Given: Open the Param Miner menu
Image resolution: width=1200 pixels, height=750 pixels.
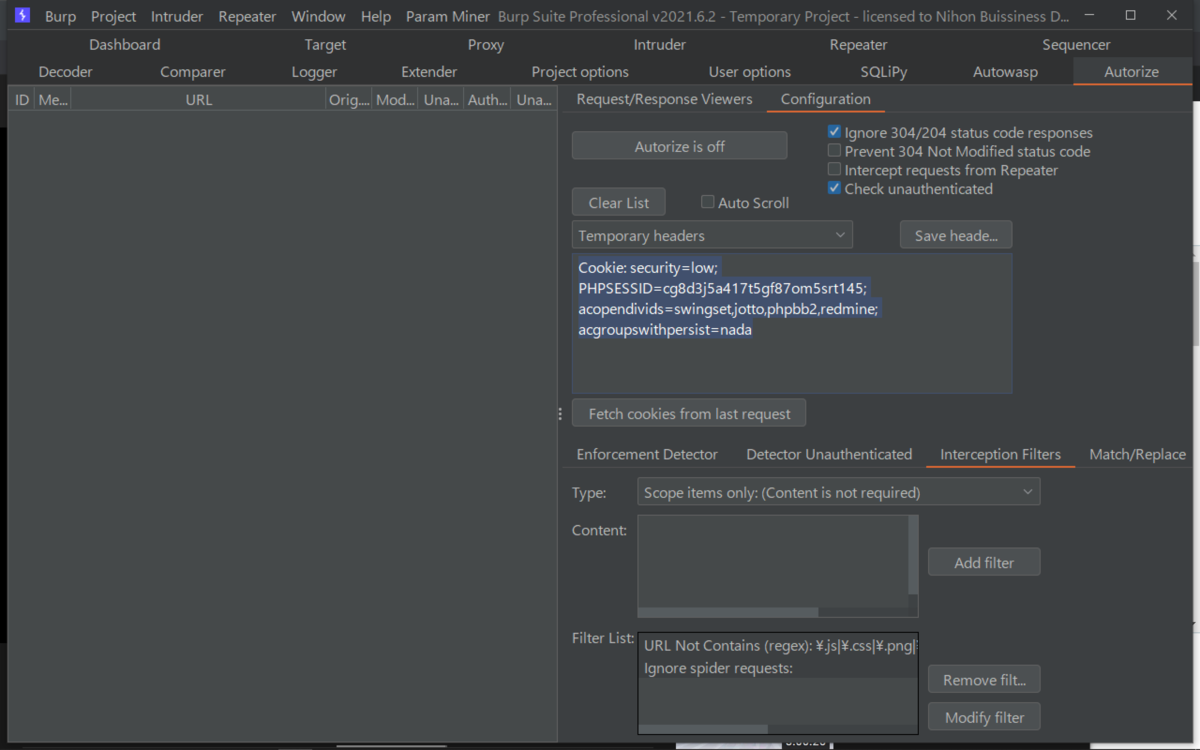Looking at the screenshot, I should pyautogui.click(x=448, y=17).
